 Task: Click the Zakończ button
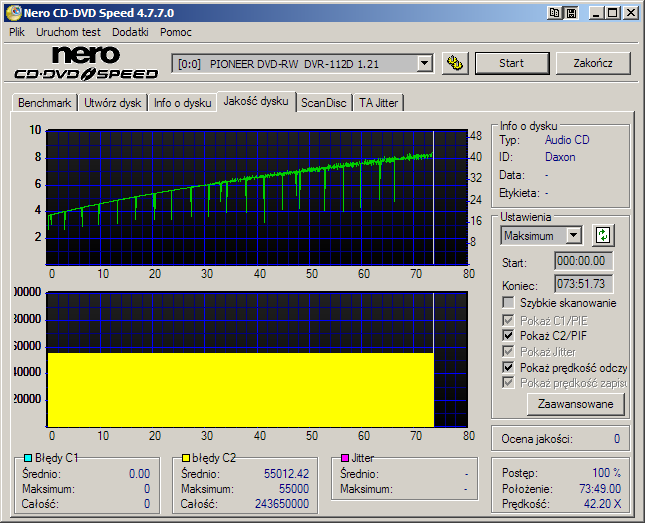coord(593,63)
